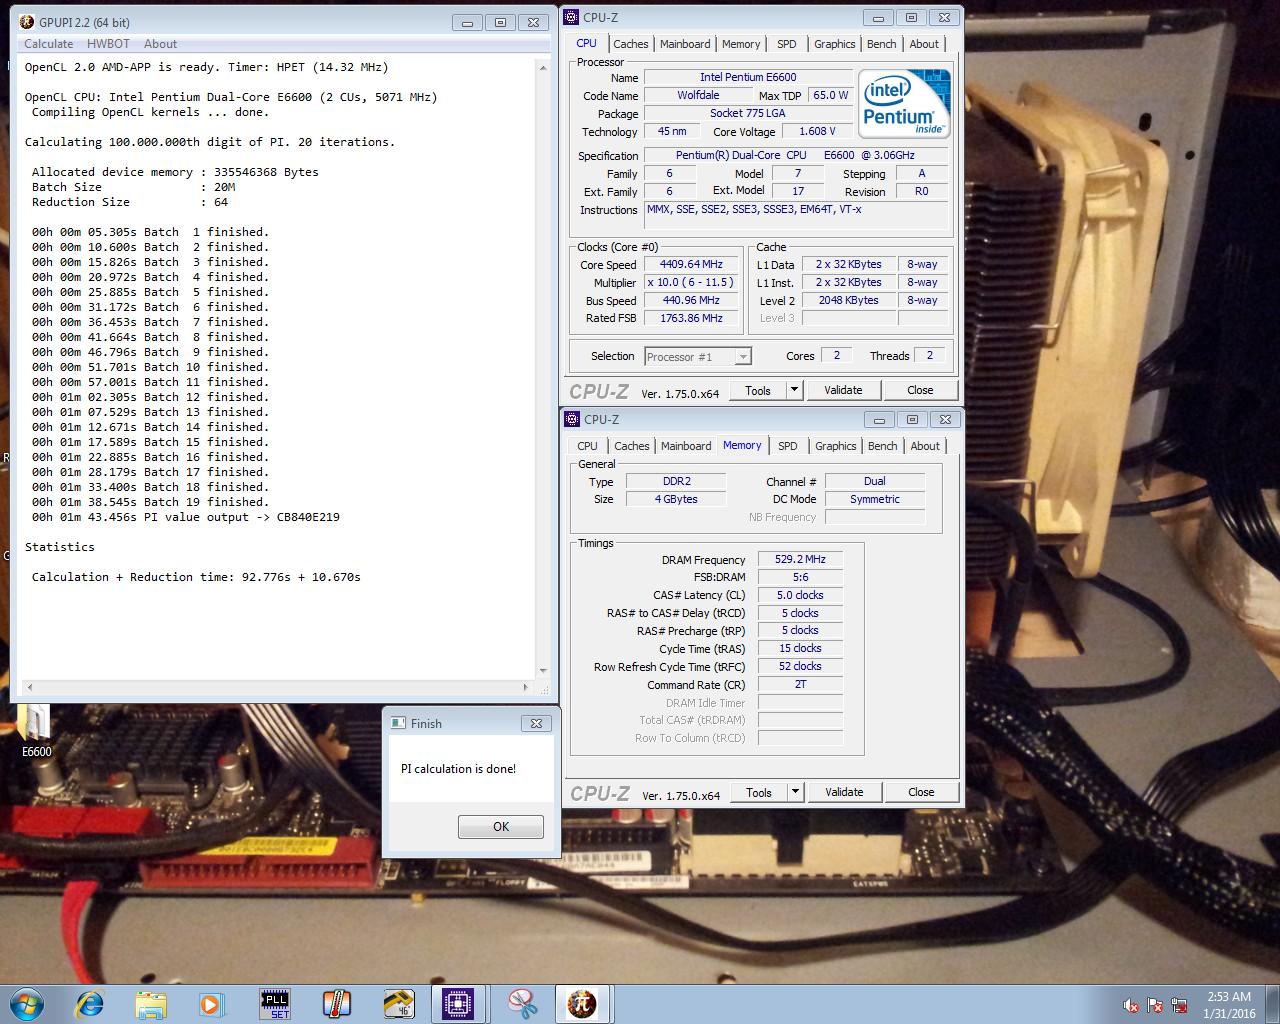Click the Core Voltage value 1.608 V
This screenshot has height=1024, width=1280.
point(817,131)
